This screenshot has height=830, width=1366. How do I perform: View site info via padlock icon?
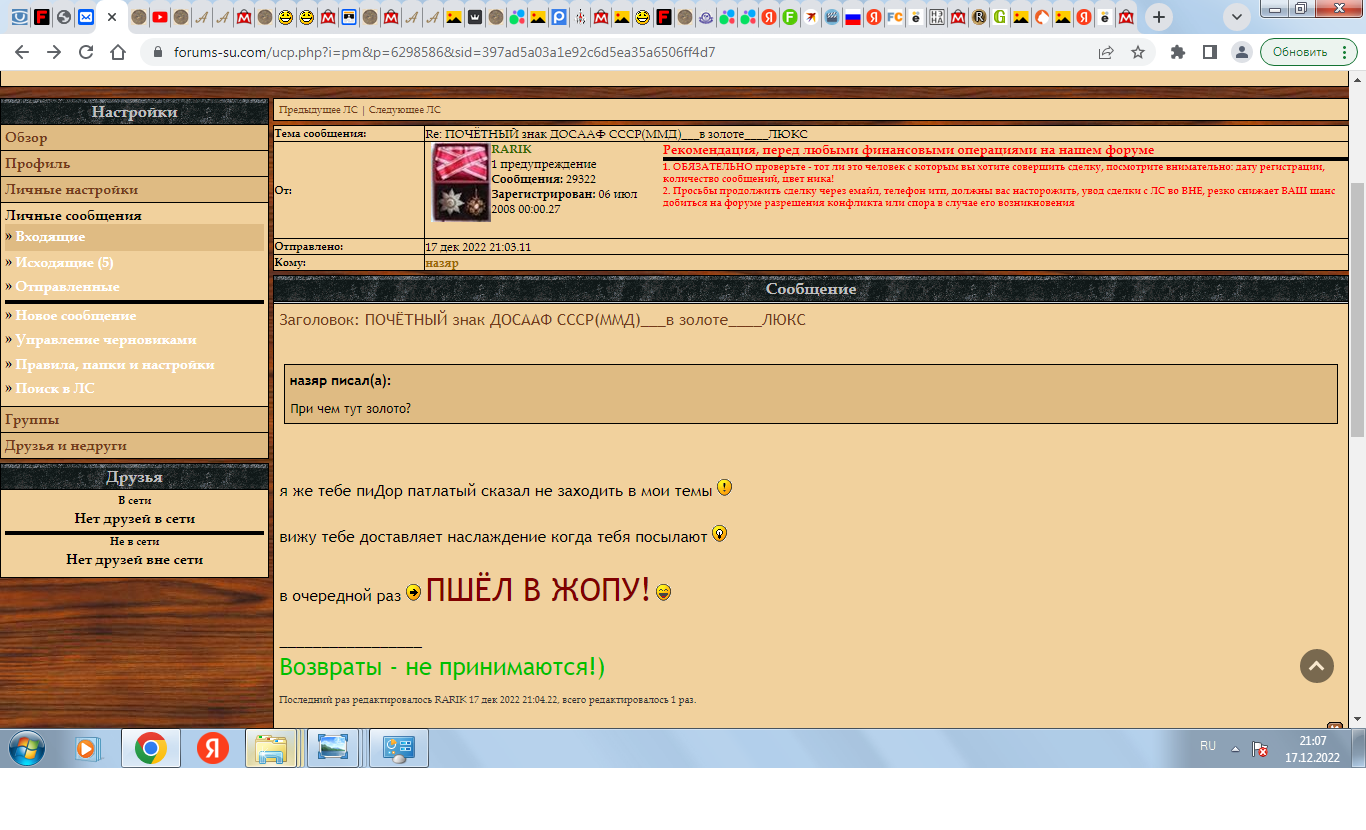[157, 52]
